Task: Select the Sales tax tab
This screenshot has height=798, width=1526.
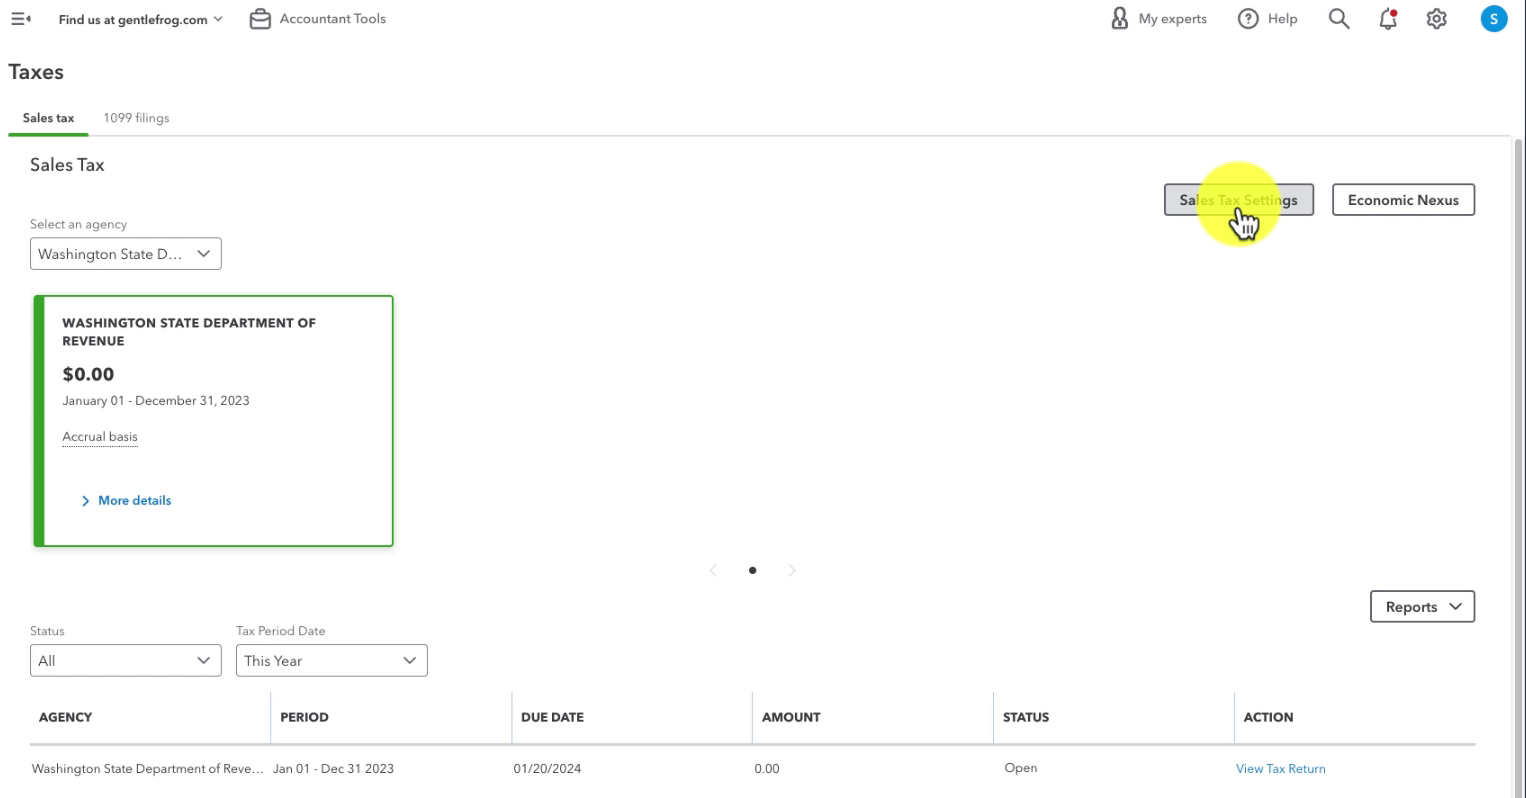Action: tap(48, 118)
